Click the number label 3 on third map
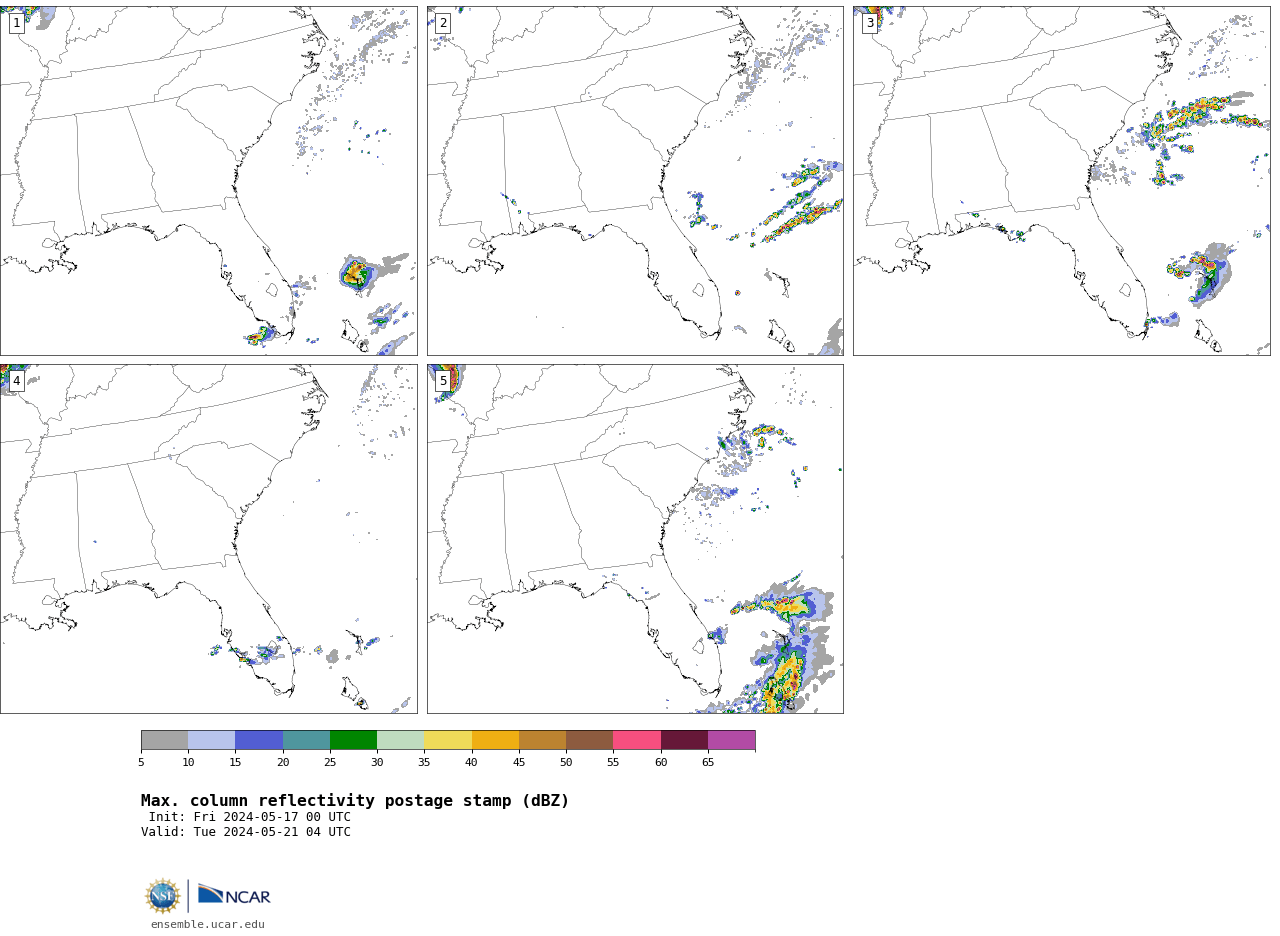The image size is (1280, 936). point(870,23)
